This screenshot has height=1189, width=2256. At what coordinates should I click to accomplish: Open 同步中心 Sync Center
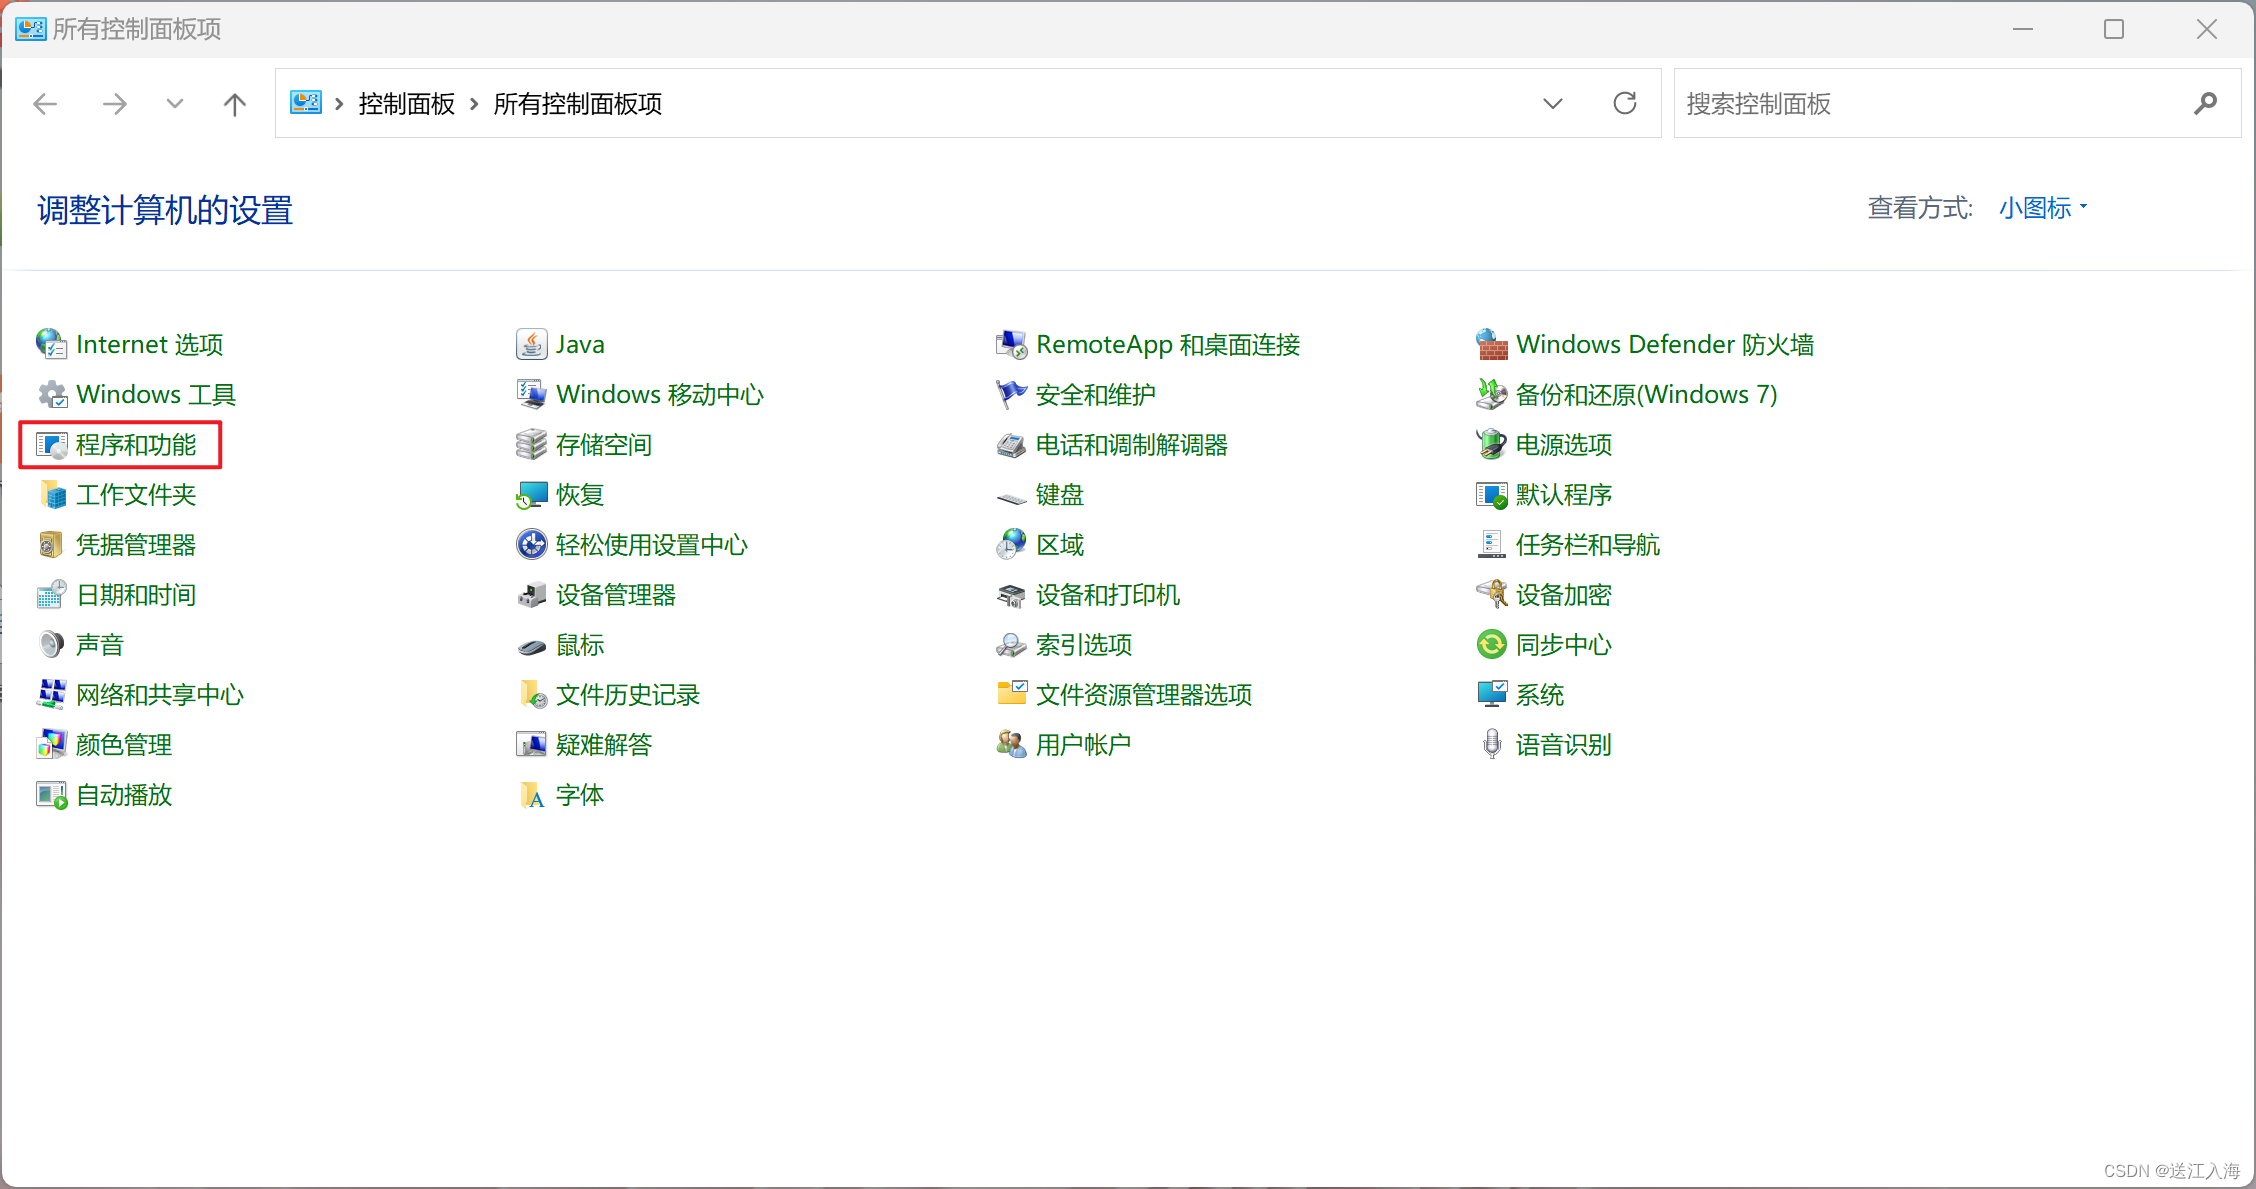click(x=1563, y=645)
